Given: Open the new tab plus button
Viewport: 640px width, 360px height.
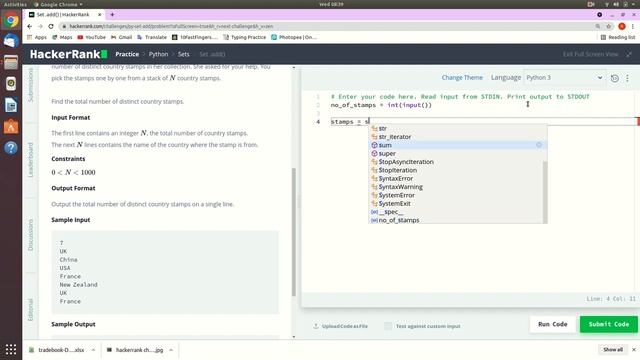Looking at the screenshot, I should coord(112,14).
